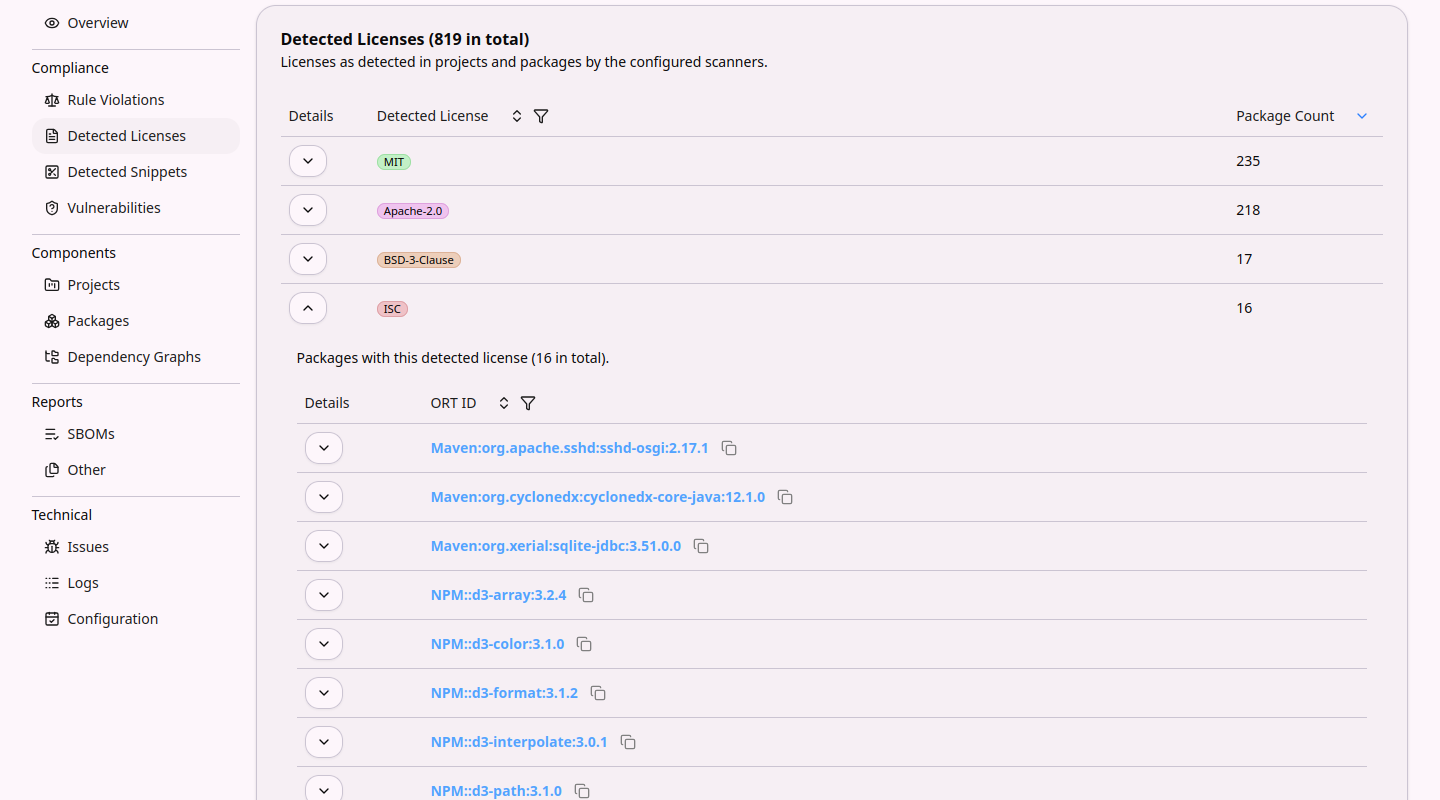Sort packages by ORT ID
The width and height of the screenshot is (1440, 800).
tap(504, 403)
